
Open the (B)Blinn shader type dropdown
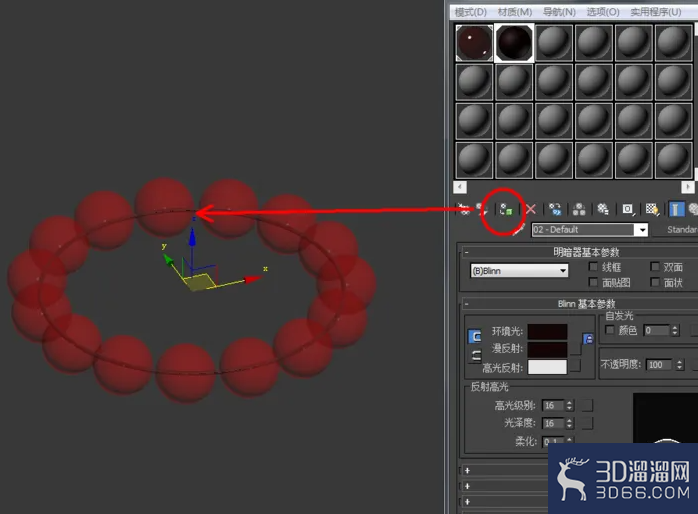(563, 271)
